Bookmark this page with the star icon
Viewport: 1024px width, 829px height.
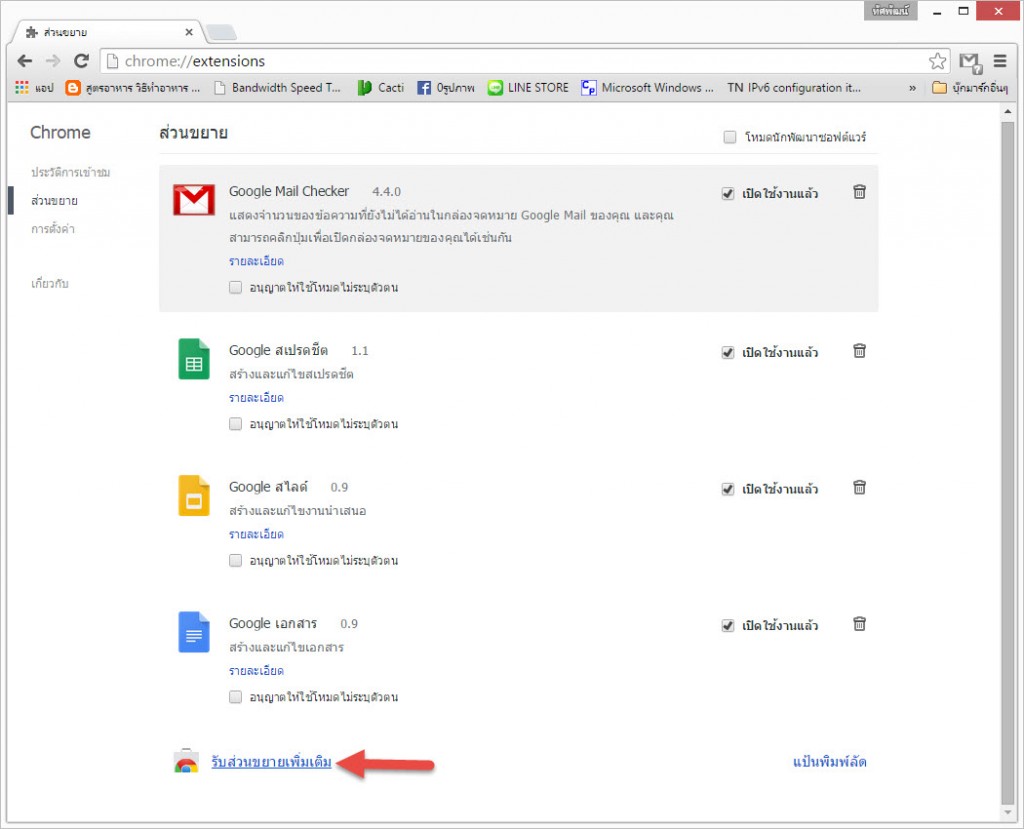[937, 61]
